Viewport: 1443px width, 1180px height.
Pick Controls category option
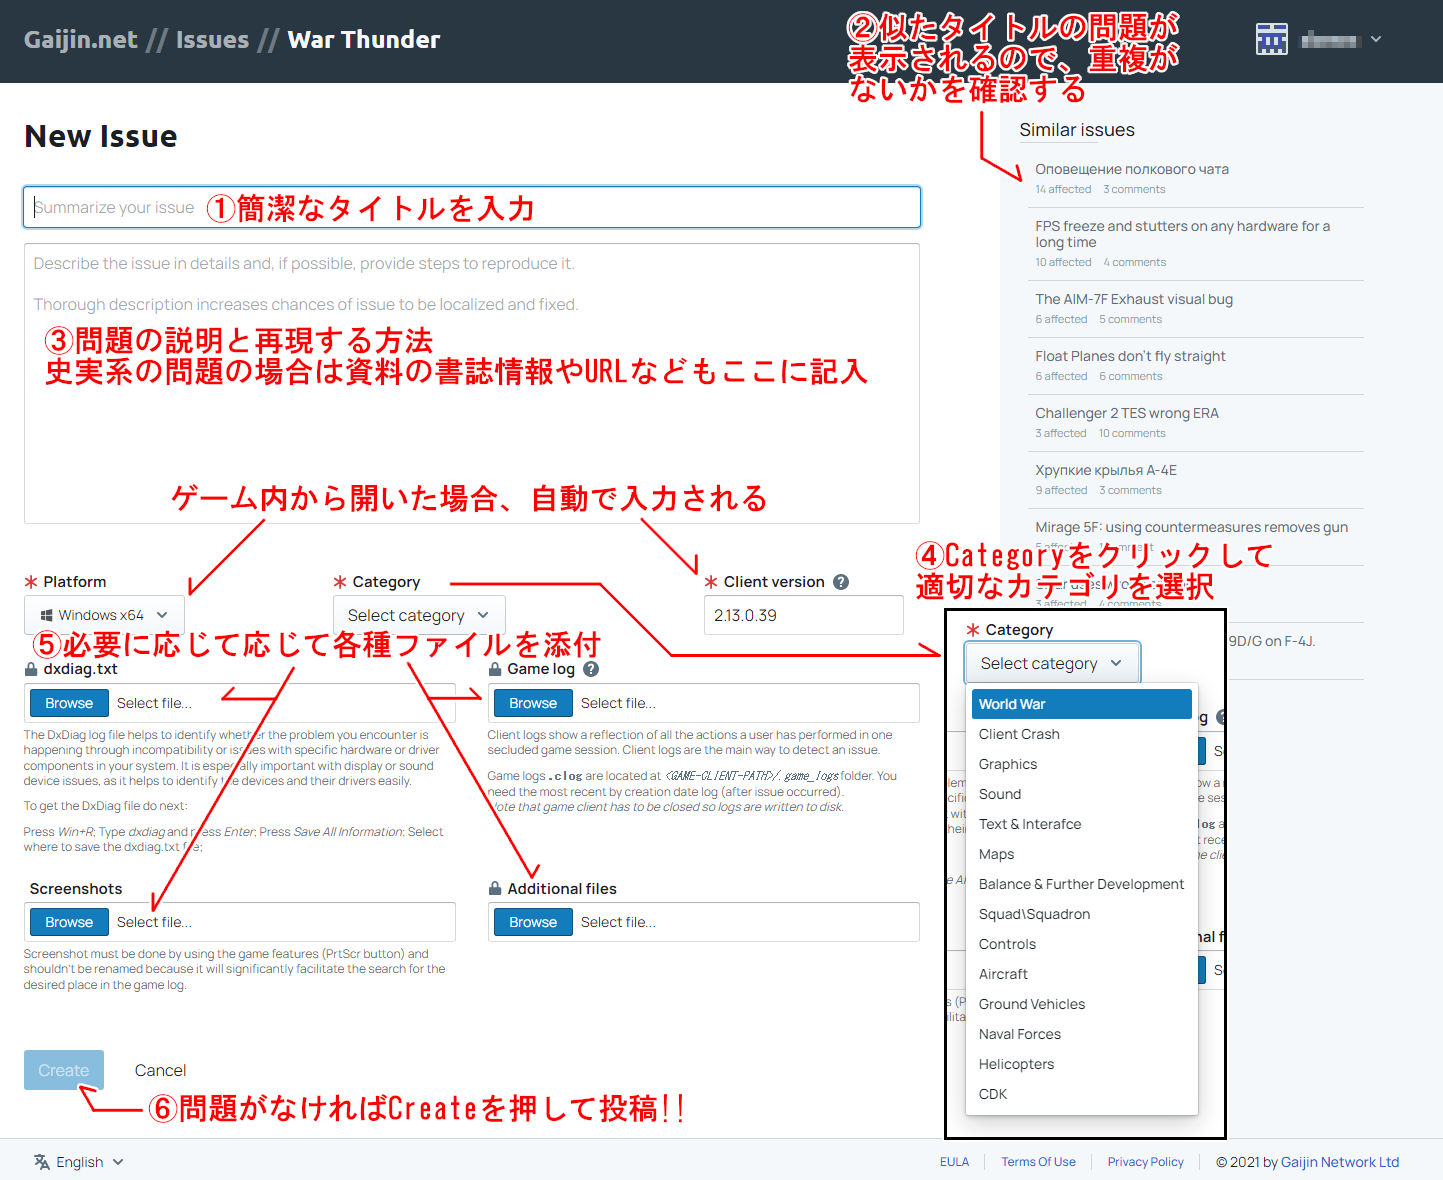click(1082, 944)
